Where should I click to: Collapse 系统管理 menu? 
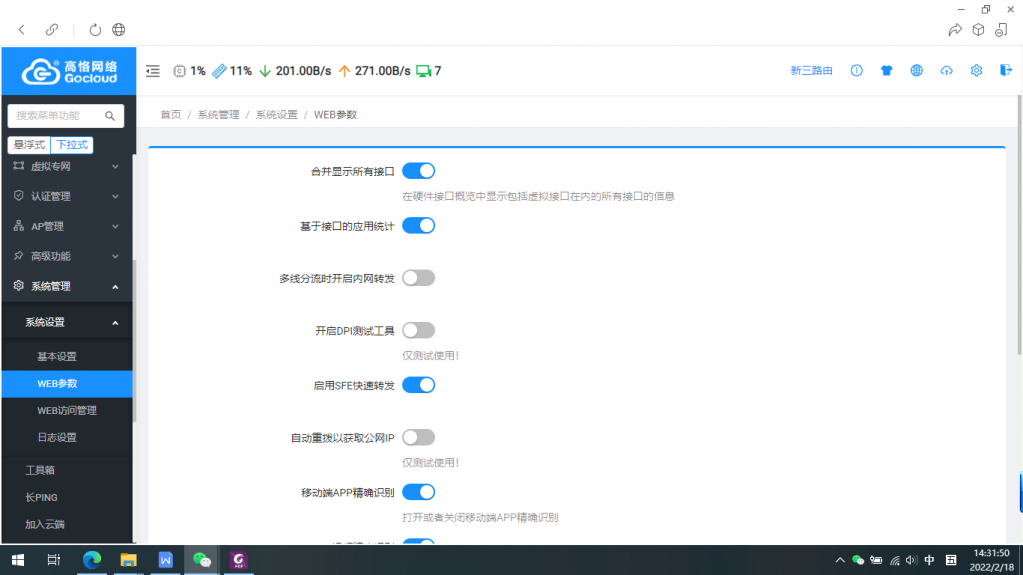[67, 286]
